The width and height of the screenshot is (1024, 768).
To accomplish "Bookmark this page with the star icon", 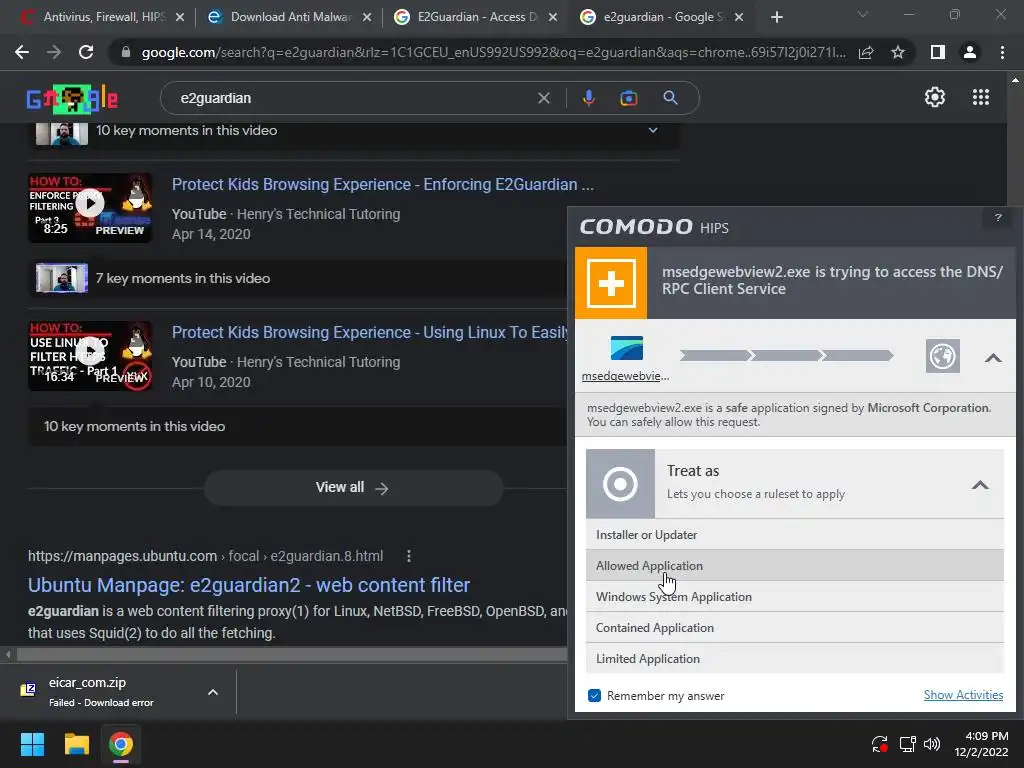I will click(x=898, y=52).
